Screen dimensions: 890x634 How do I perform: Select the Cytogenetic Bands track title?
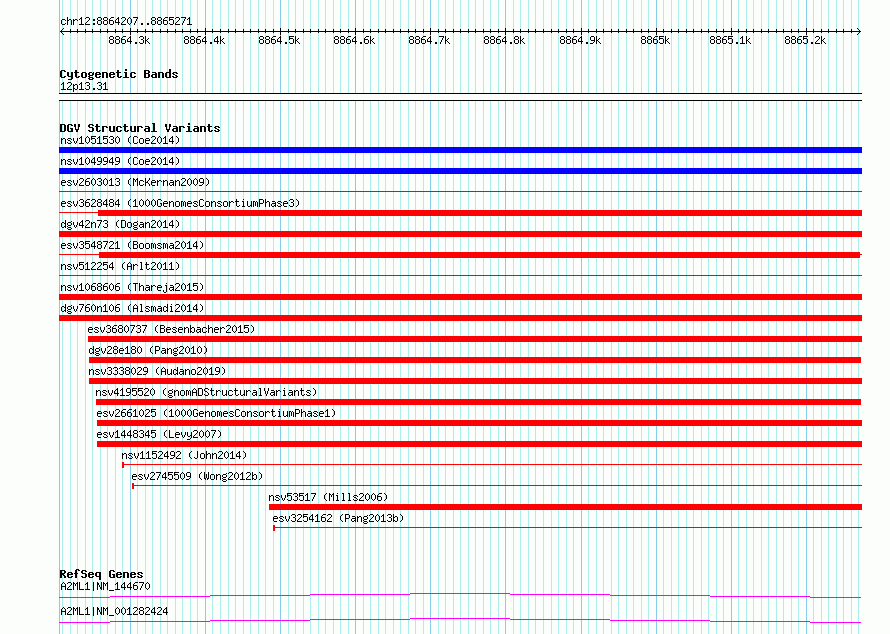119,74
